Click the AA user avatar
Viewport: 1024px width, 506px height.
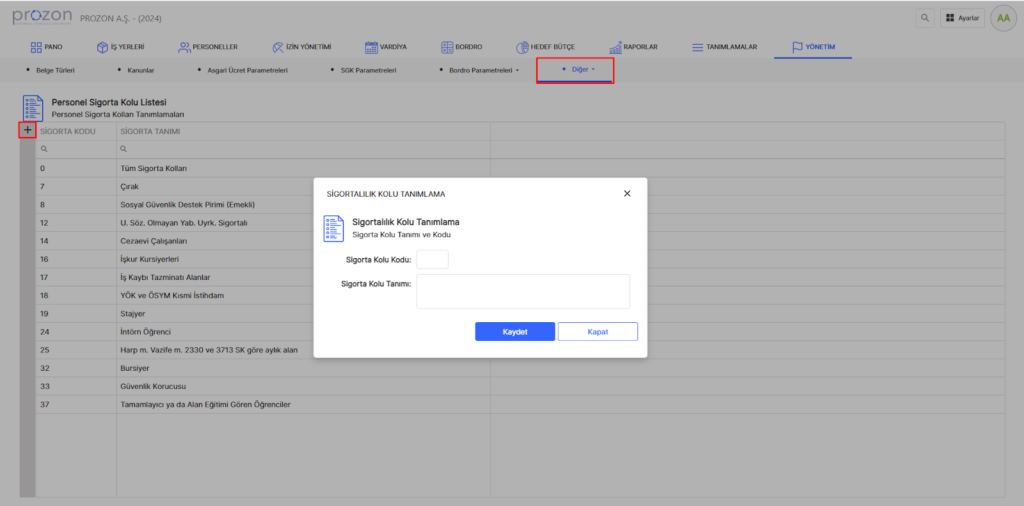coord(1001,18)
